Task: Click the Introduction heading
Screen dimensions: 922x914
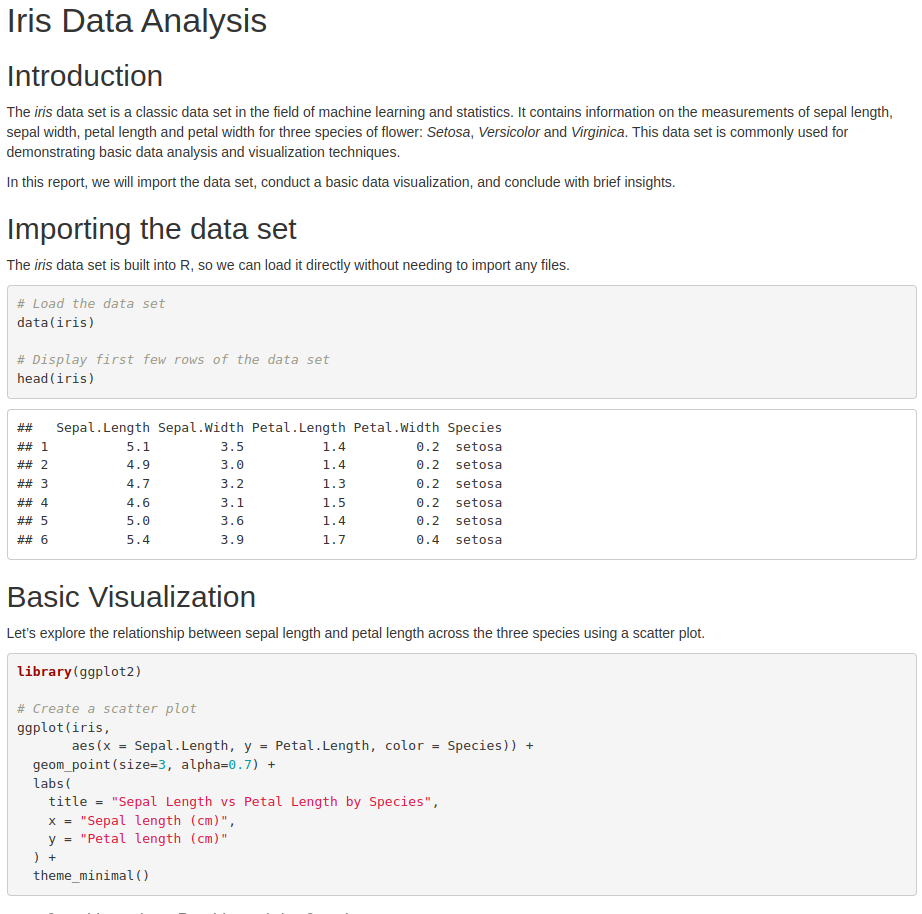Action: [x=85, y=76]
